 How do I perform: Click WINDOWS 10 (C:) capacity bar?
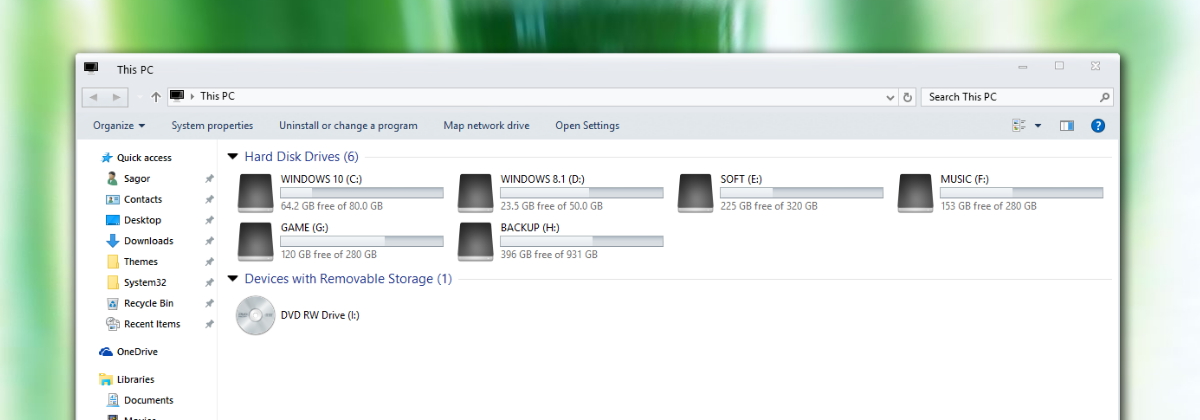[362, 192]
